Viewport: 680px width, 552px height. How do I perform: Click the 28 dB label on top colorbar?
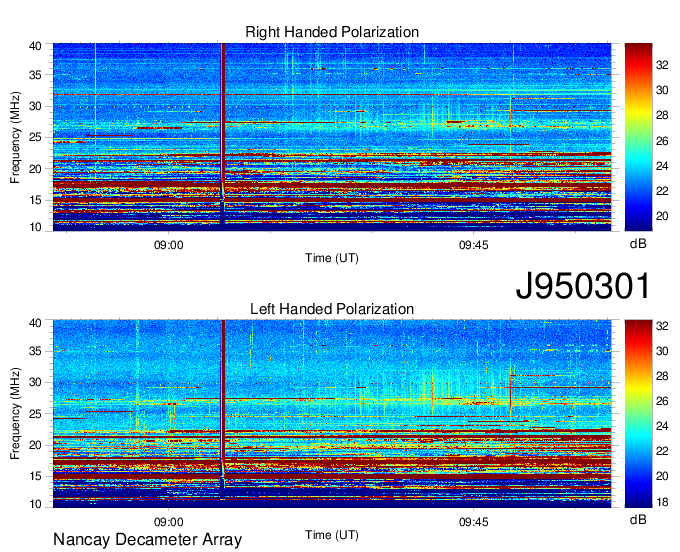pos(662,115)
